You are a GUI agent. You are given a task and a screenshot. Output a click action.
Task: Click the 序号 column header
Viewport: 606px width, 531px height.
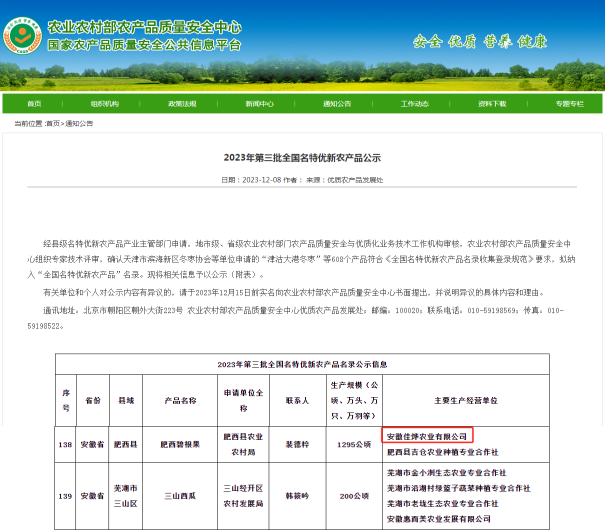66,400
